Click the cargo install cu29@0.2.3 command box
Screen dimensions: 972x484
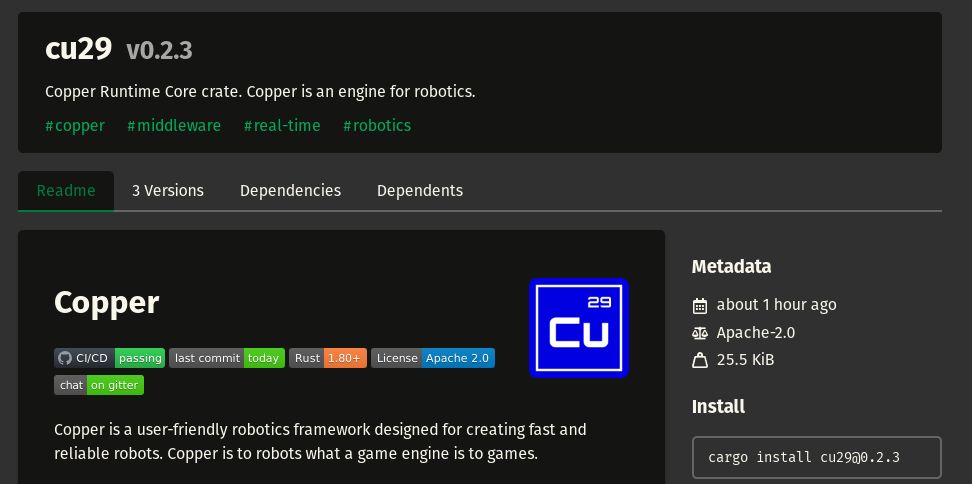tap(816, 458)
